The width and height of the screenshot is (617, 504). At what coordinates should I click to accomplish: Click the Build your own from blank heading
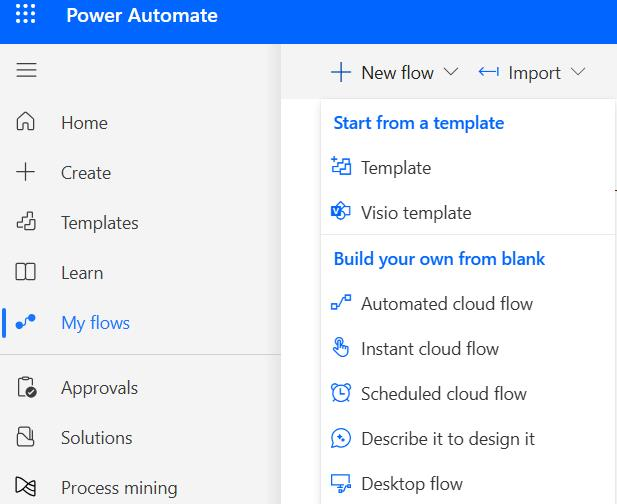point(439,259)
